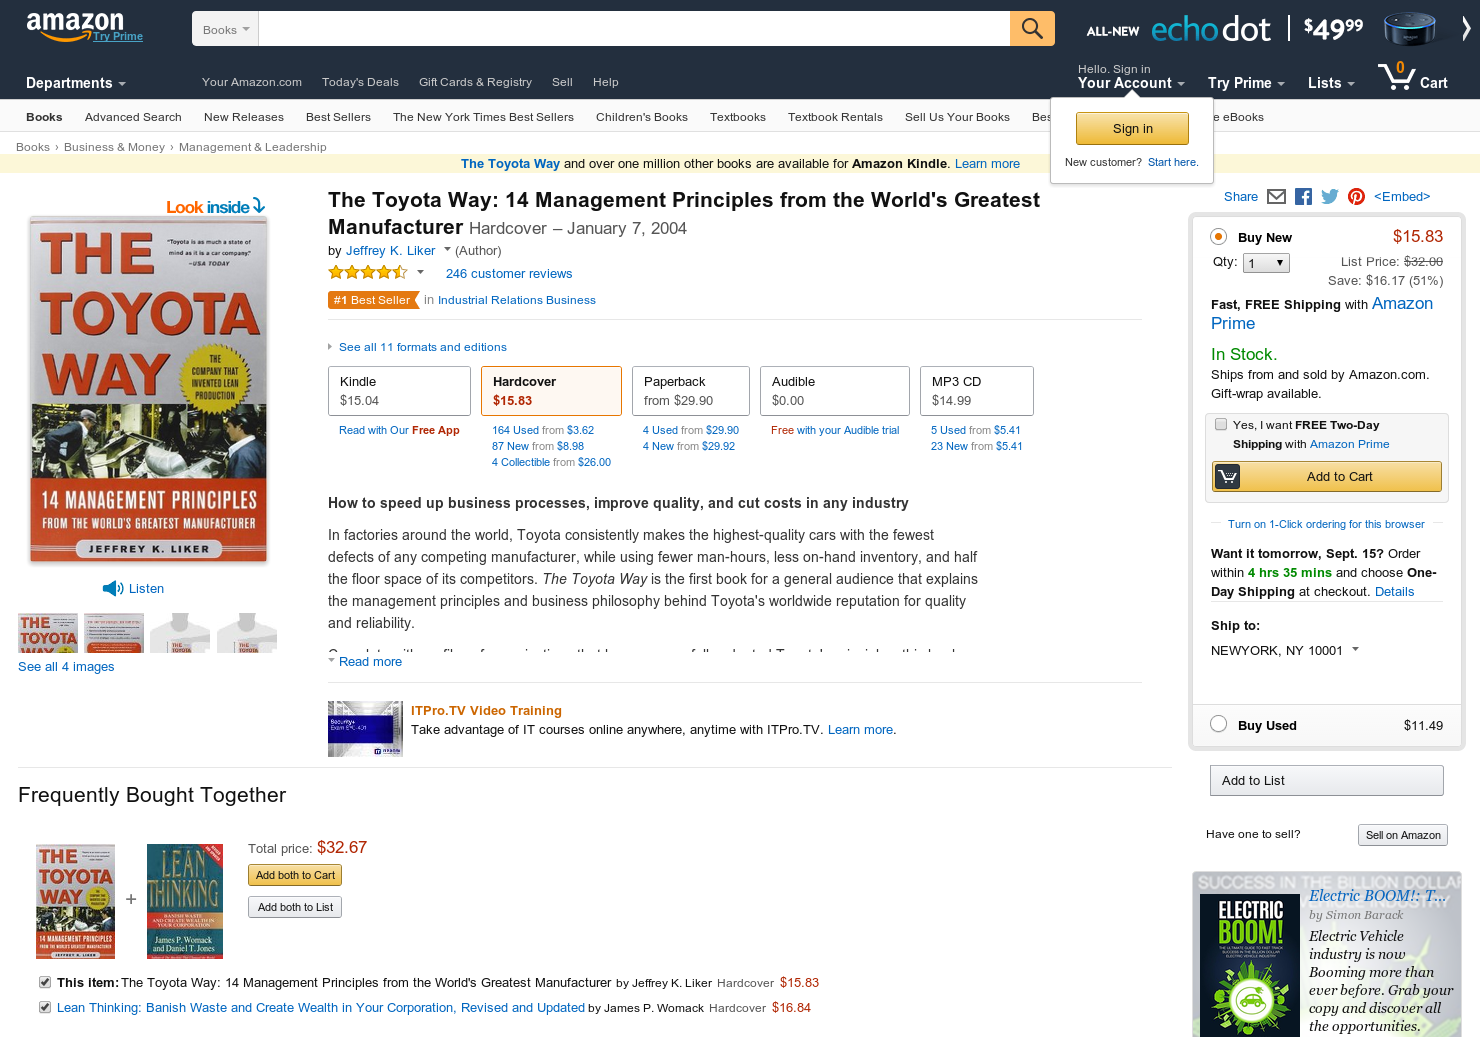Open Look inside preview
The width and height of the screenshot is (1480, 1037).
click(215, 207)
